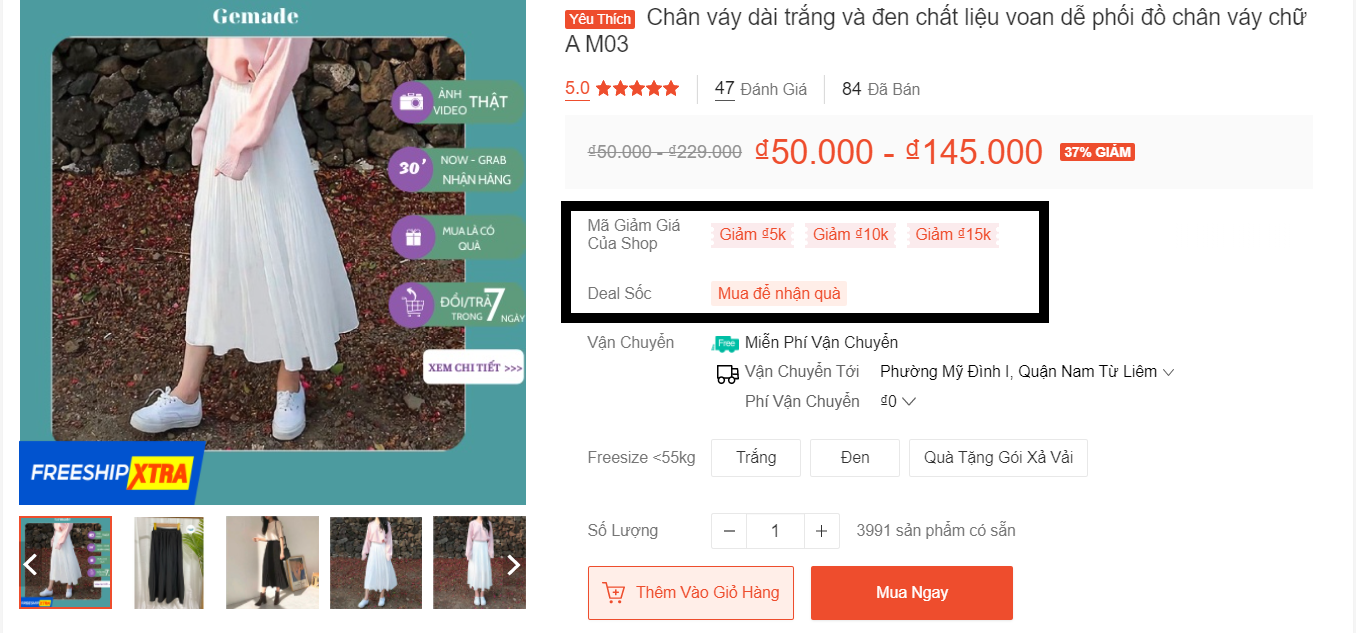1356x633 pixels.
Task: Click the five-star rating icons
Action: point(637,89)
